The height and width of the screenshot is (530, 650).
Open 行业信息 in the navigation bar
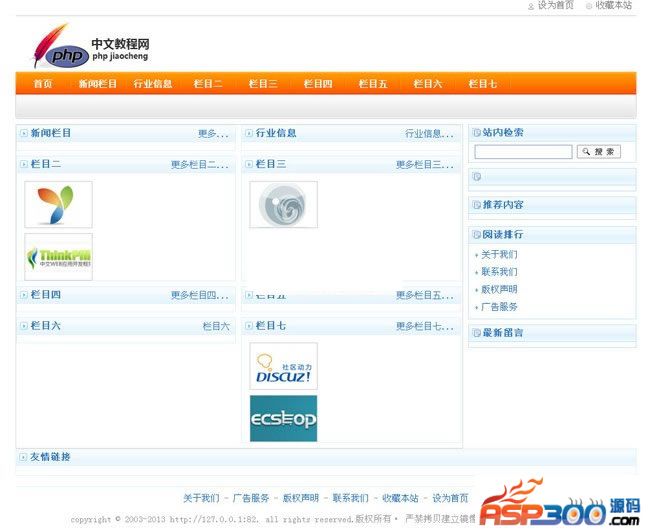(153, 84)
